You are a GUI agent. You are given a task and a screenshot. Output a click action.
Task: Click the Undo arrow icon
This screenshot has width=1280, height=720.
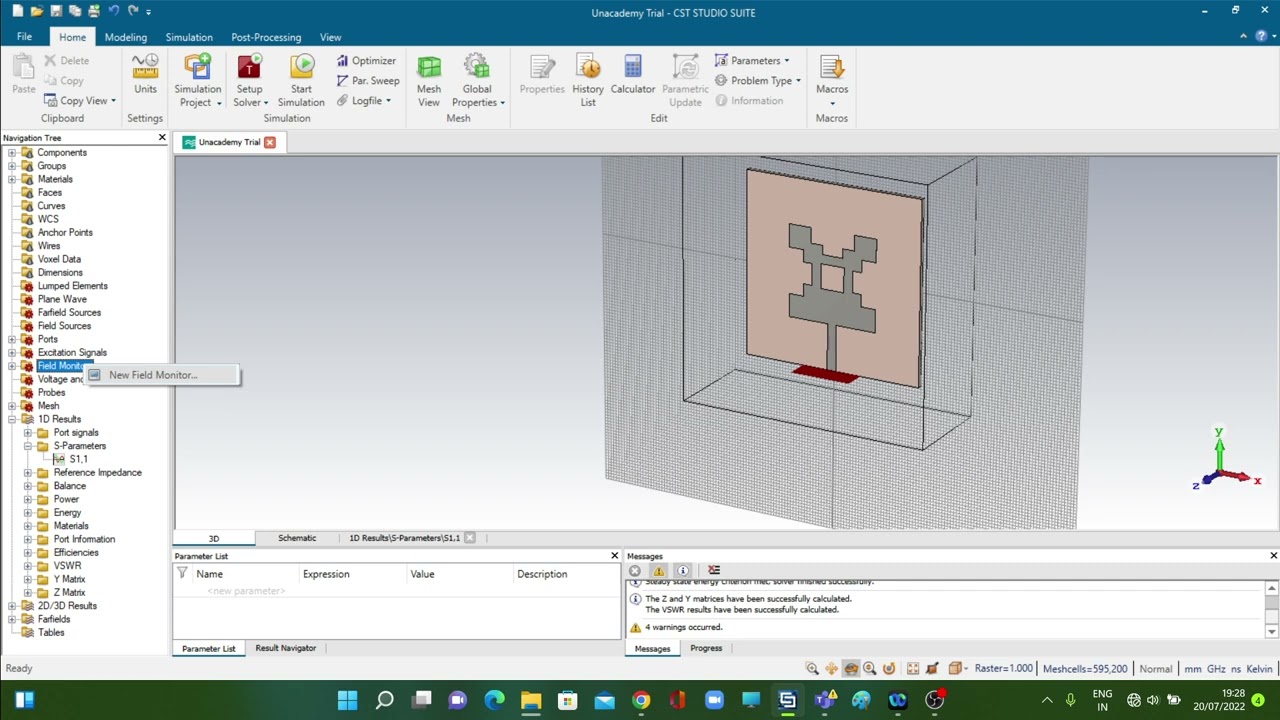113,11
